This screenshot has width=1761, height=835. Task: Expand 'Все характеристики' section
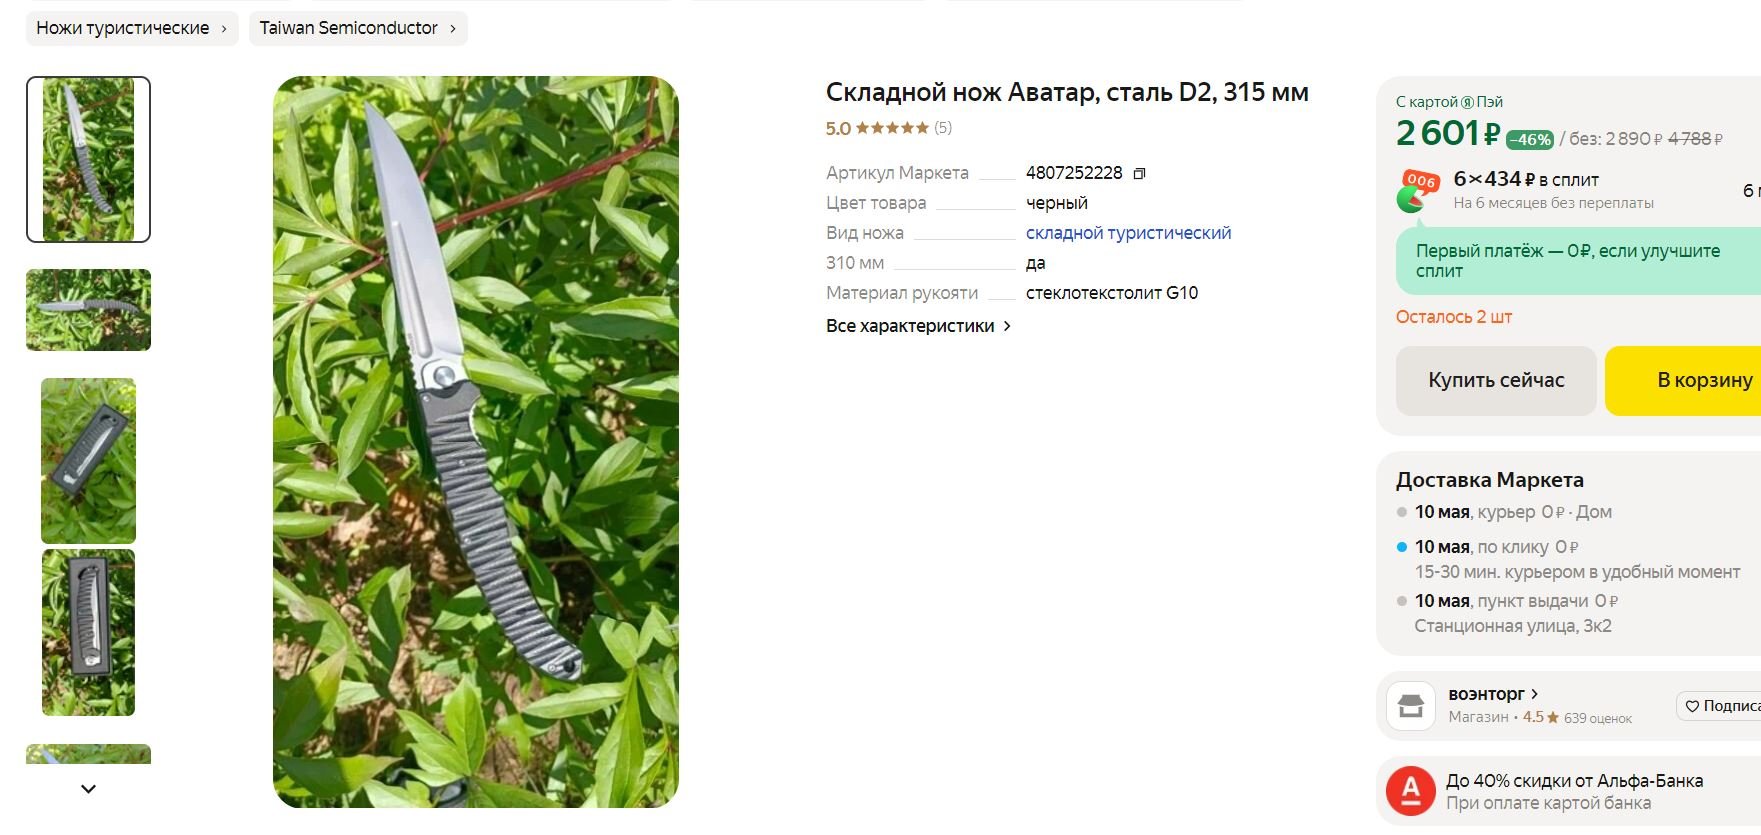click(918, 326)
